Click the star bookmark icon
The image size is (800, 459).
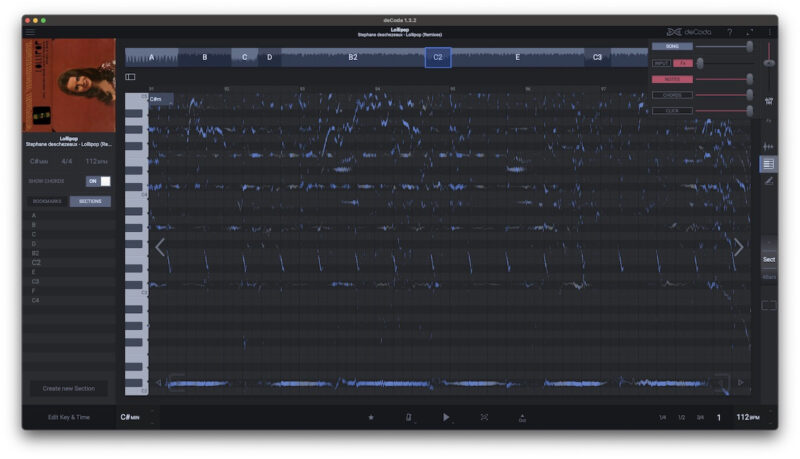pos(371,417)
